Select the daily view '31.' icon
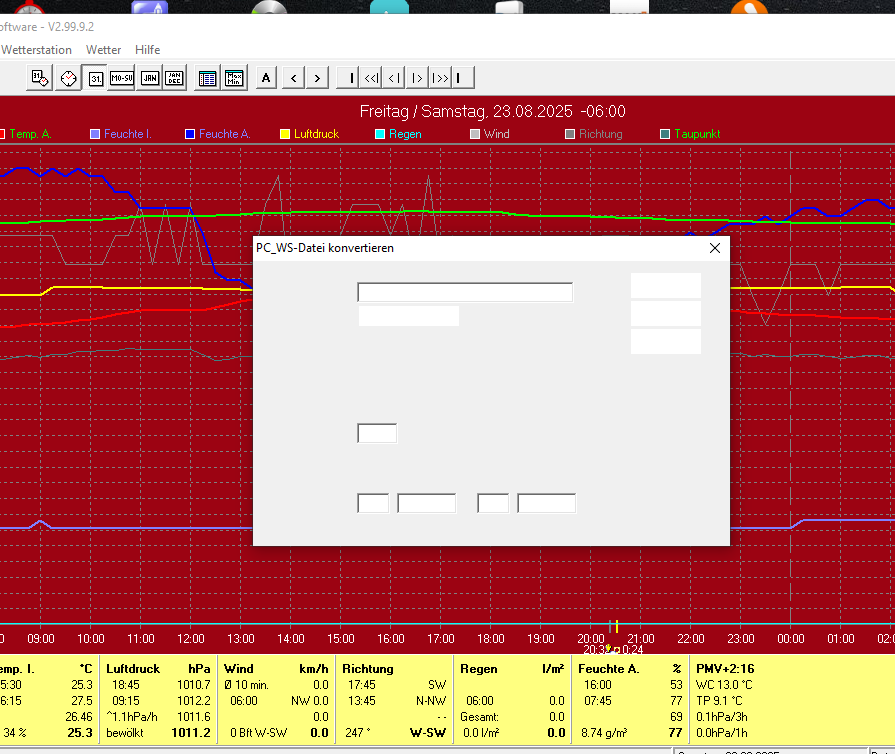 [95, 78]
